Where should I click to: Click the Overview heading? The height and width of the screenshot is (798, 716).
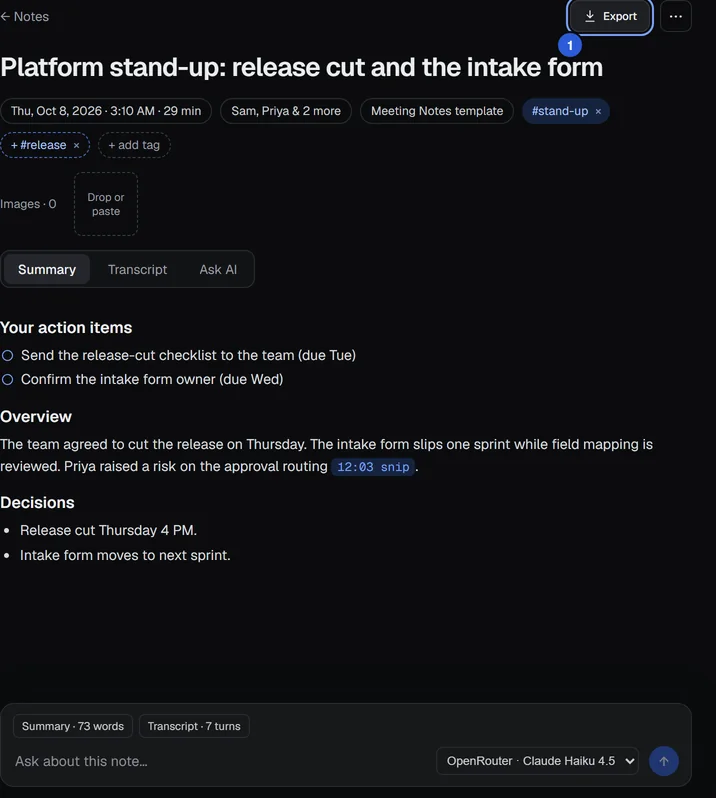[36, 417]
